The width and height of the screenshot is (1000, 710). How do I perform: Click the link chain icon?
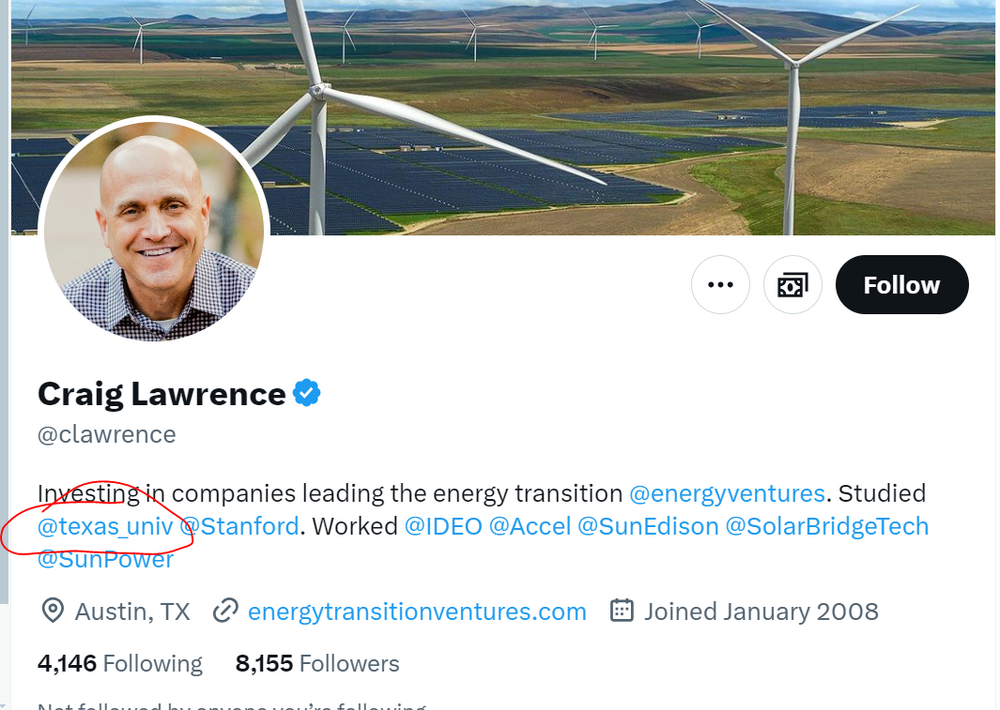[x=226, y=611]
